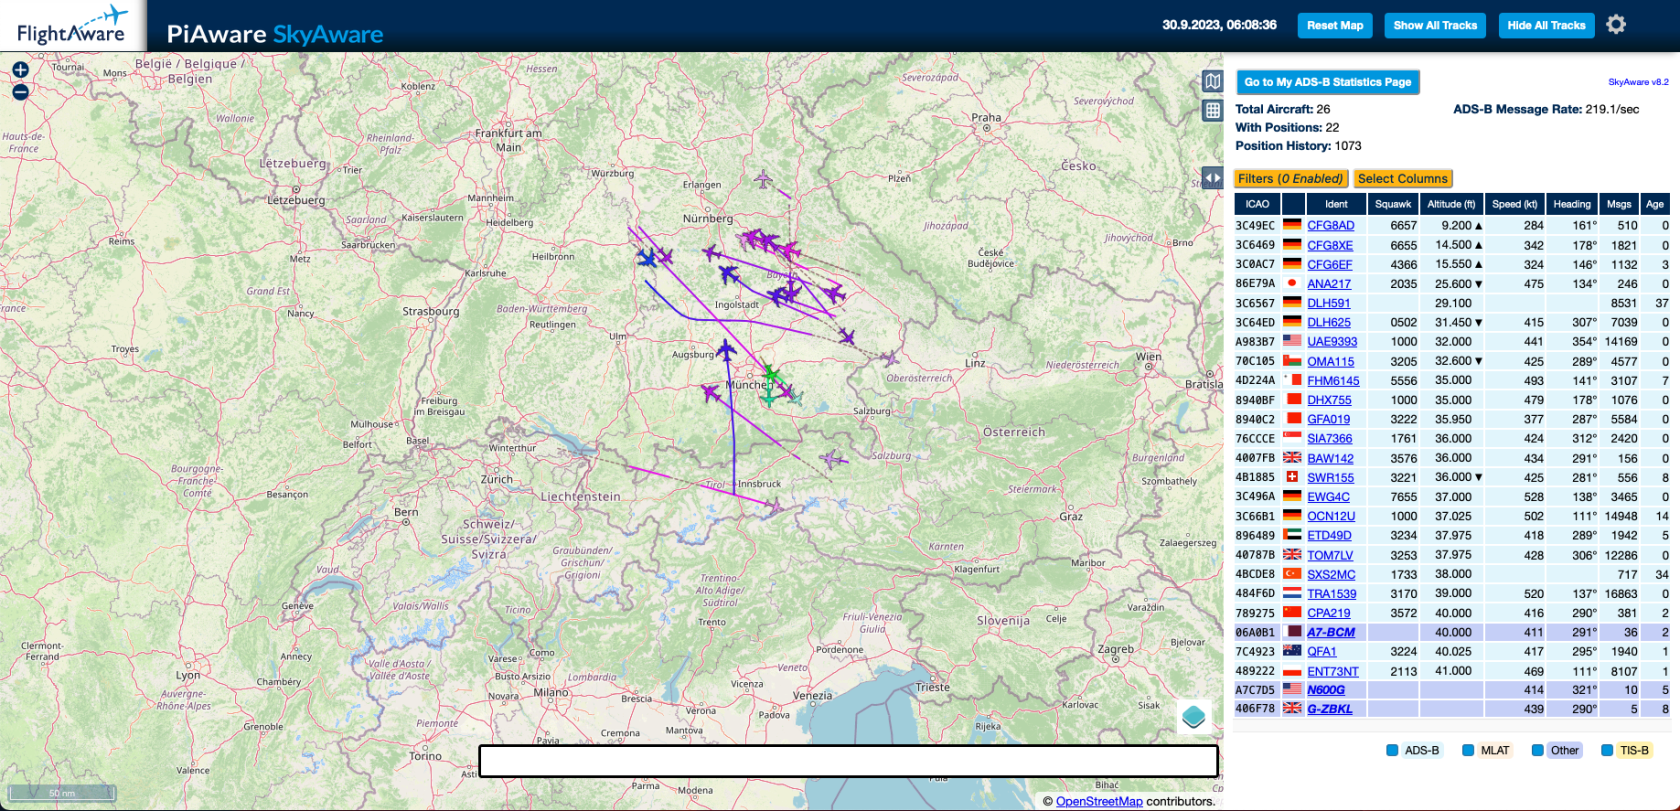
Task: Select the aircraft icon south of Innsbruck
Action: 773,507
